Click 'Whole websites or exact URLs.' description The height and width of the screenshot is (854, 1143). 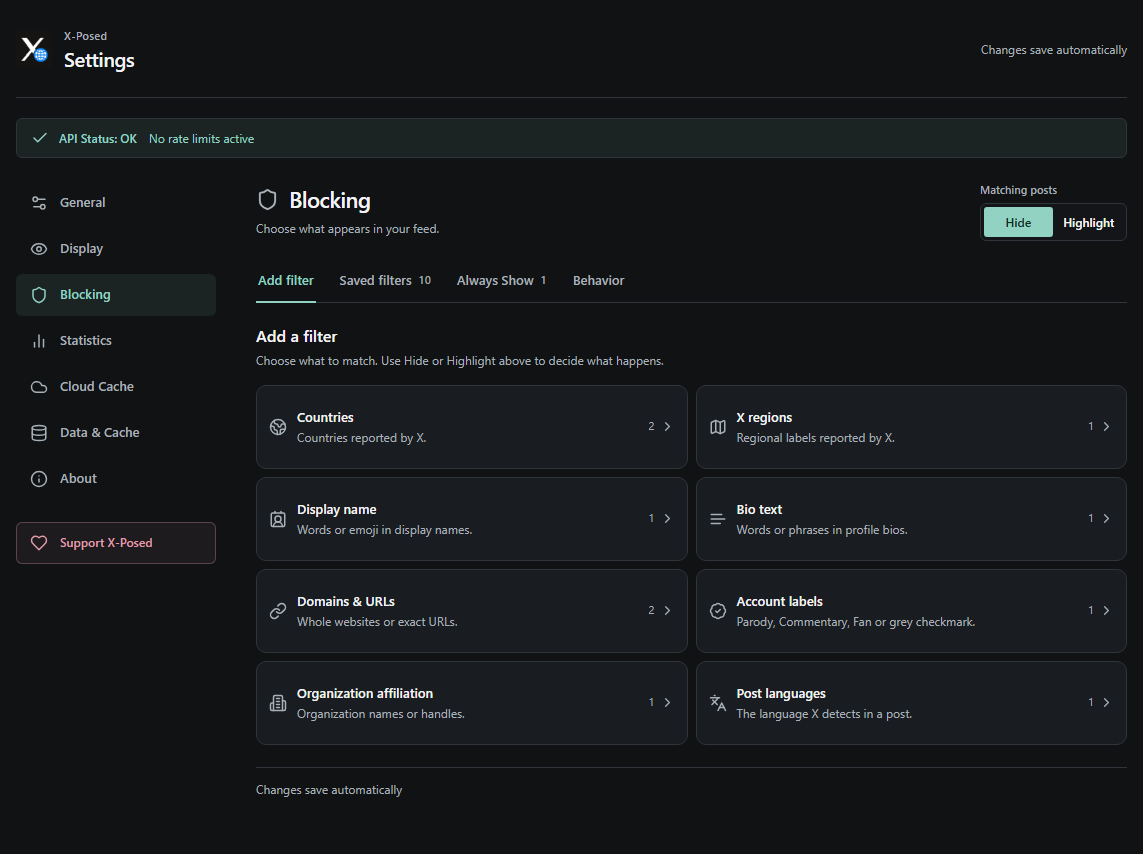point(377,622)
